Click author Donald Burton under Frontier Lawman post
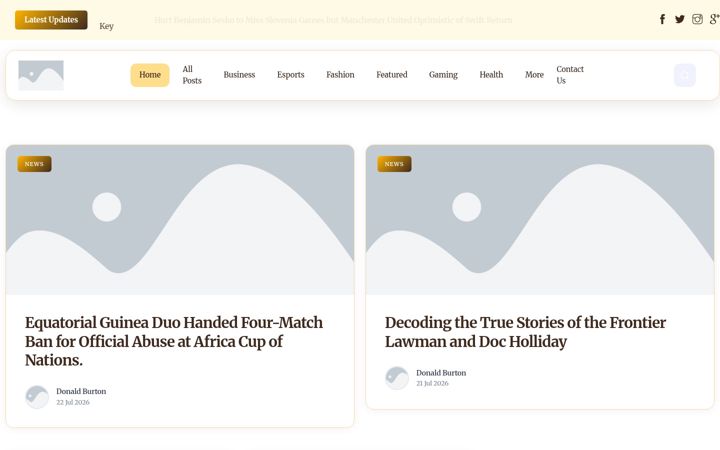The height and width of the screenshot is (450, 720). (x=441, y=373)
